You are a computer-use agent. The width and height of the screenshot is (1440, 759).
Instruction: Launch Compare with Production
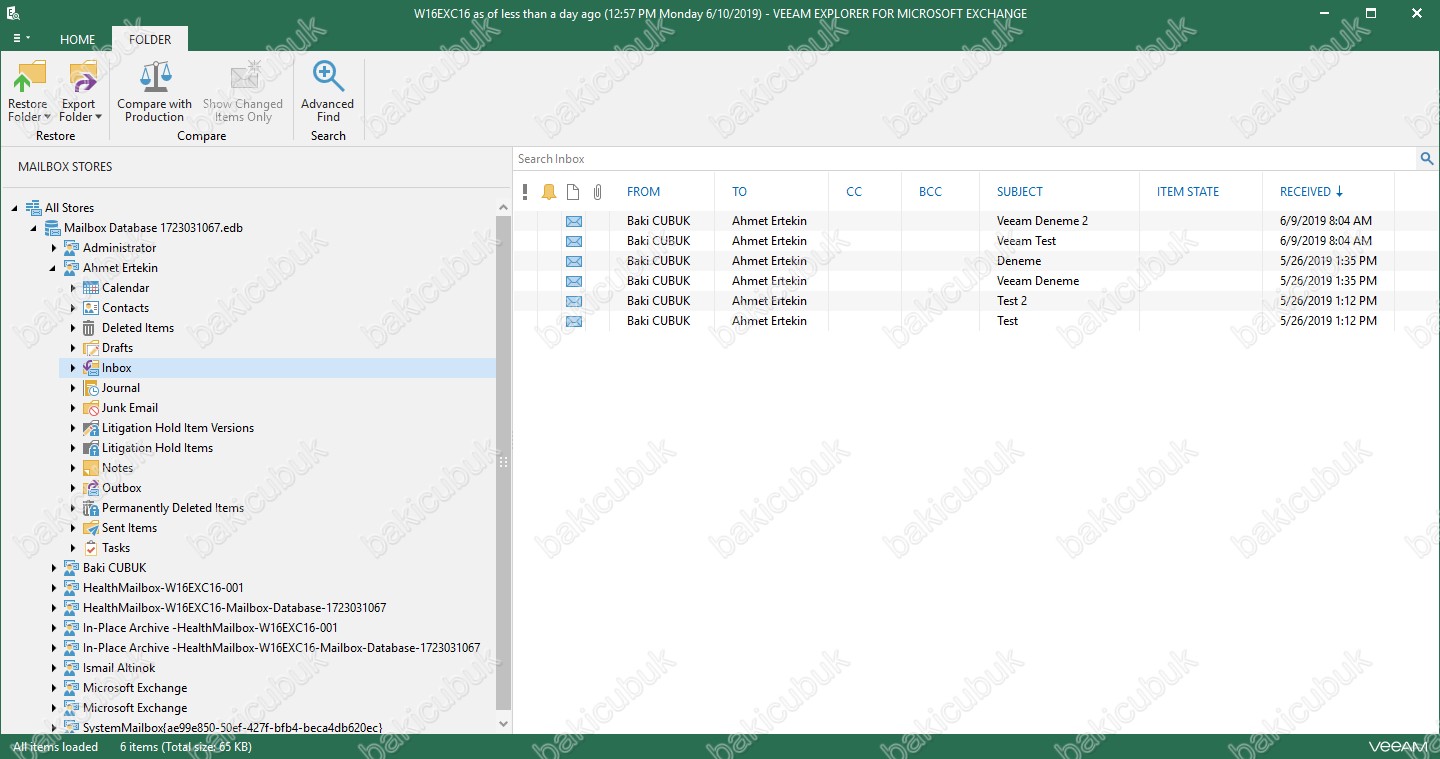[x=154, y=92]
